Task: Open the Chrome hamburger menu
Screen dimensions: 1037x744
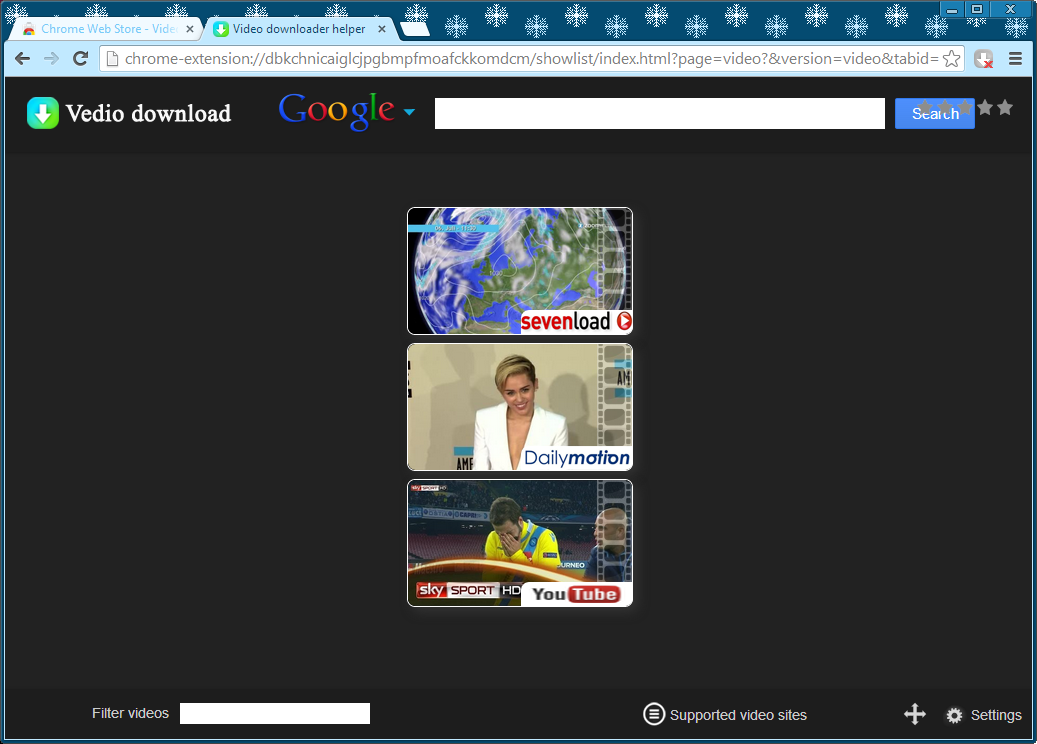Action: [x=1015, y=59]
